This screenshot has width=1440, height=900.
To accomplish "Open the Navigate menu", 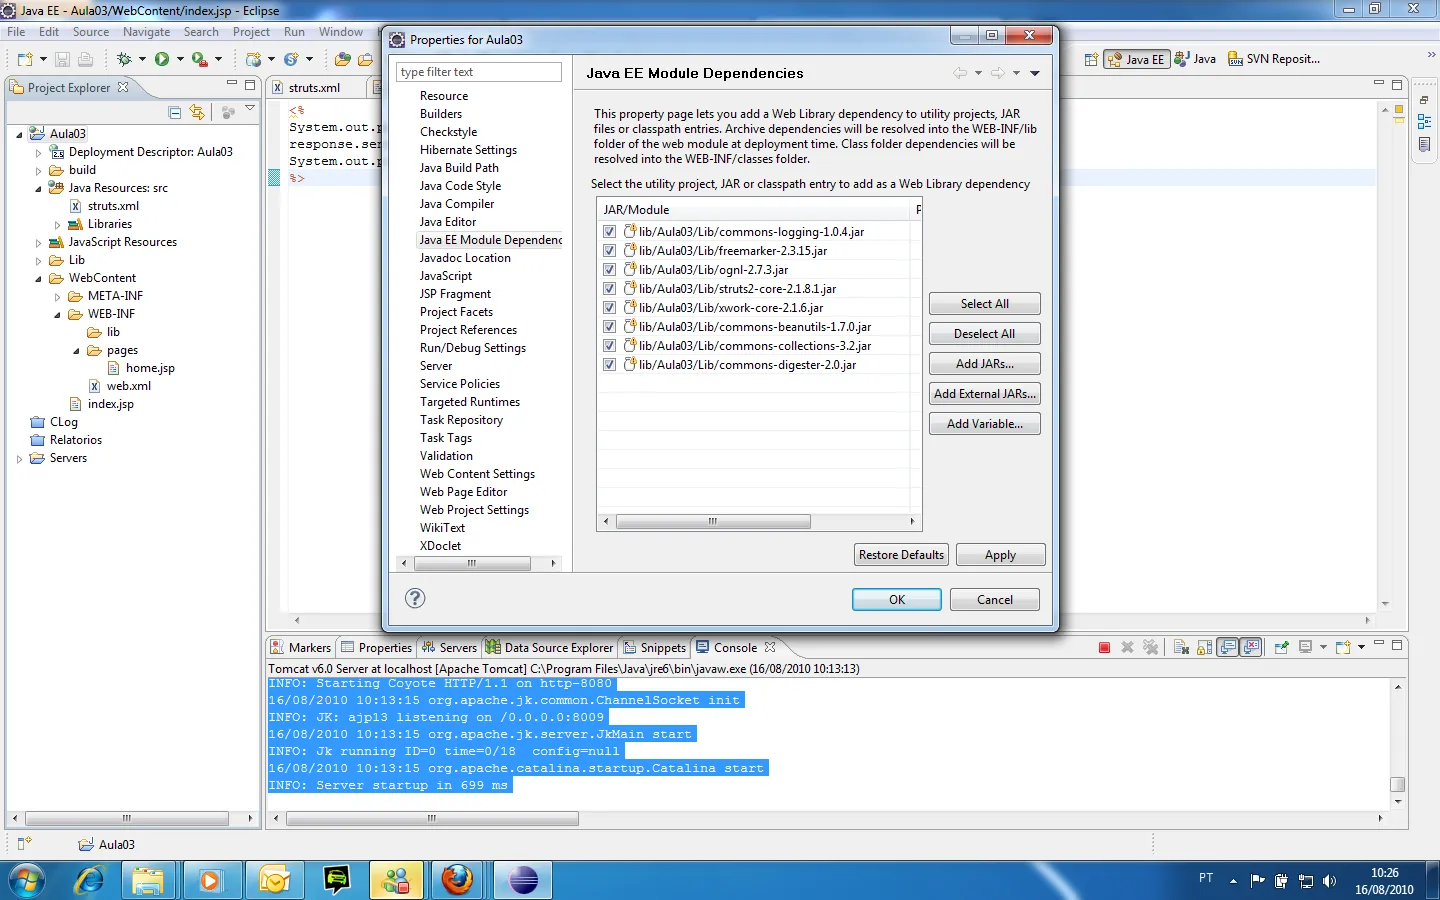I will coord(146,32).
